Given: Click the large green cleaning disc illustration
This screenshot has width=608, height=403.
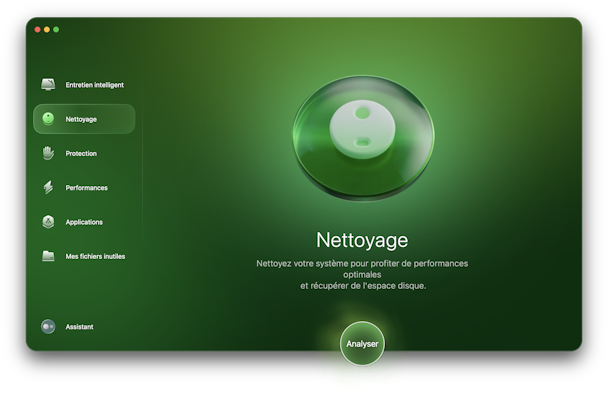Looking at the screenshot, I should (363, 138).
